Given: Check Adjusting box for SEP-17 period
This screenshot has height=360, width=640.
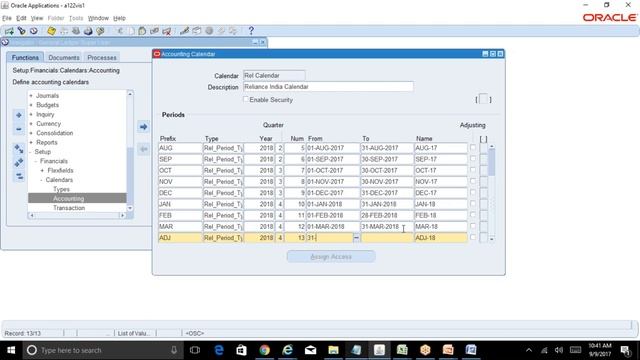Looking at the screenshot, I should tap(473, 159).
